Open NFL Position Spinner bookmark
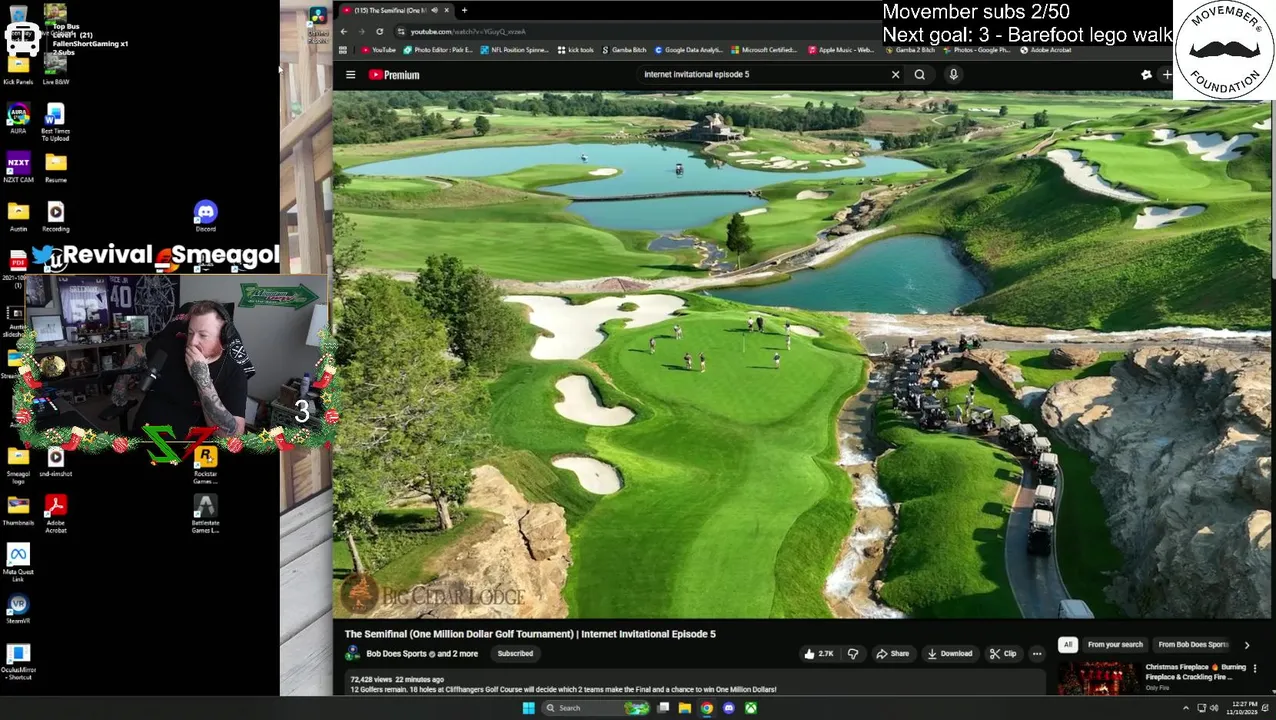This screenshot has height=720, width=1276. pos(514,50)
